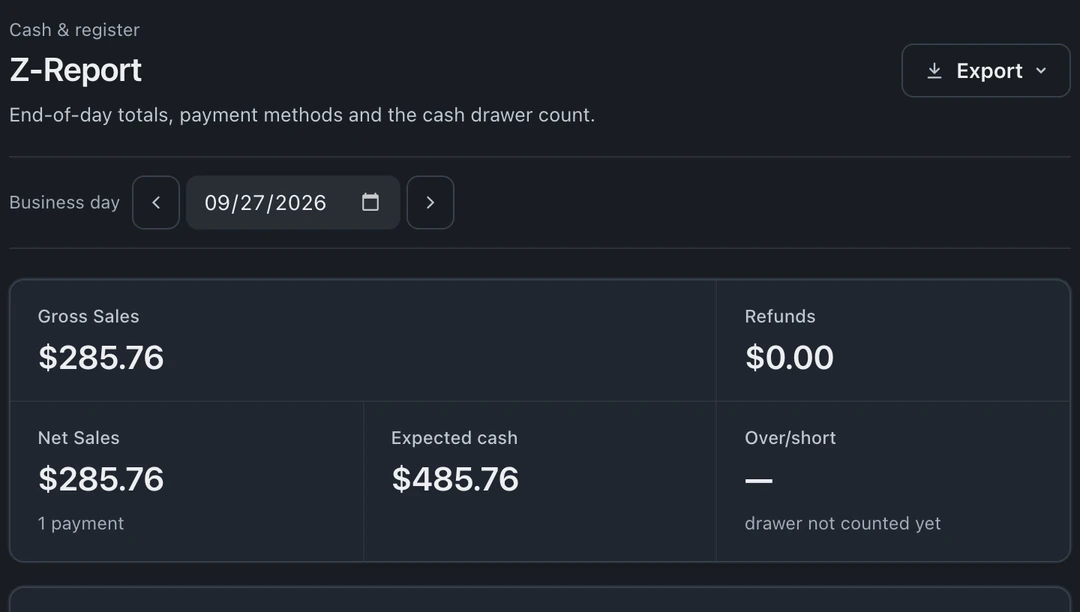Viewport: 1080px width, 612px height.
Task: Click the Net Sales label
Action: click(79, 438)
